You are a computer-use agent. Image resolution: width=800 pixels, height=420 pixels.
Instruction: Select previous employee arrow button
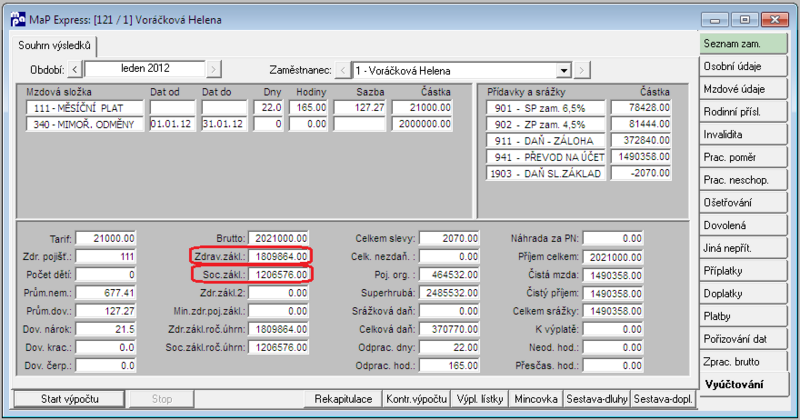click(342, 70)
